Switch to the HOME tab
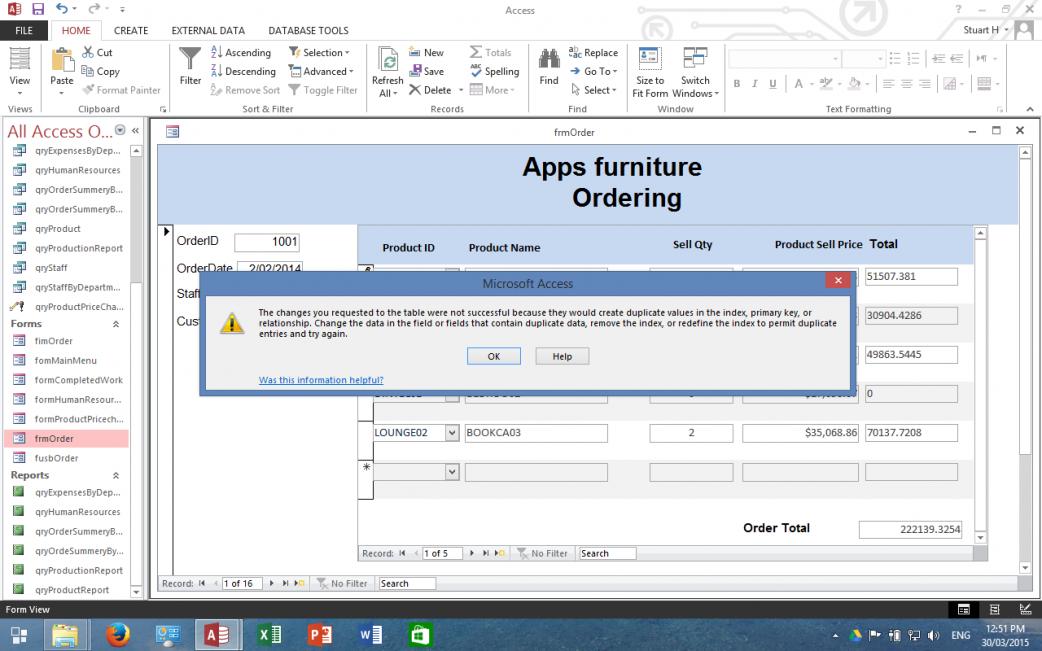 (76, 31)
